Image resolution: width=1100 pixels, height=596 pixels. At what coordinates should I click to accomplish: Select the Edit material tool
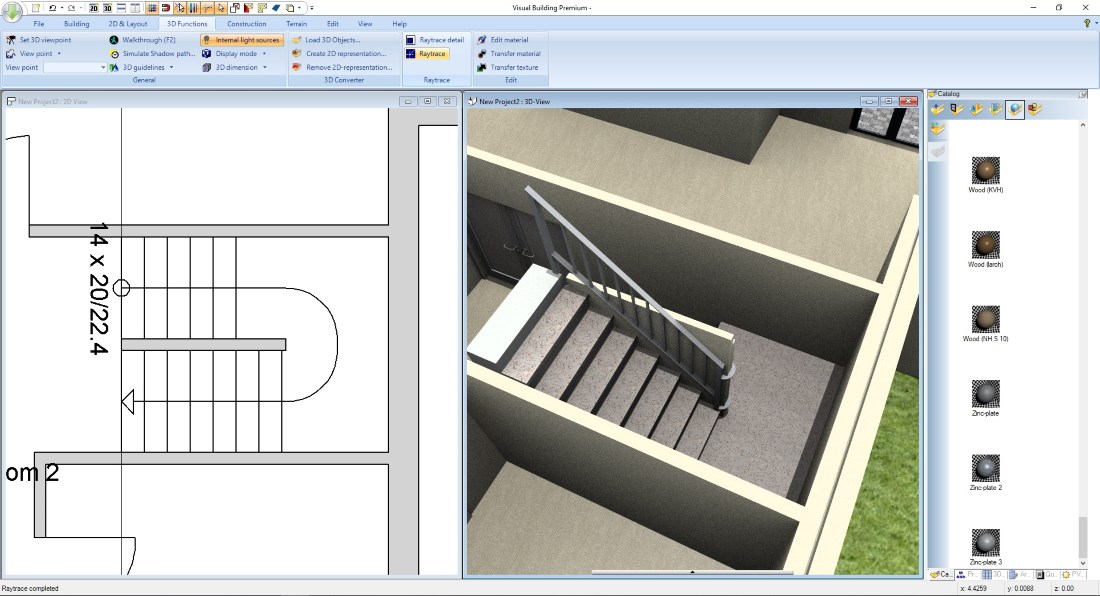[509, 40]
